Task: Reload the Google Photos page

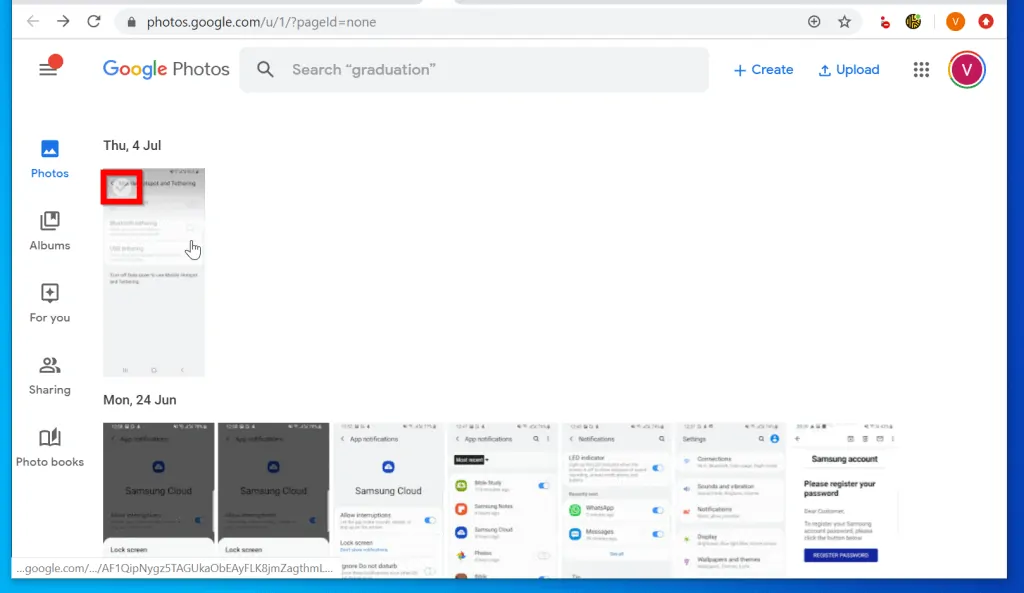Action: point(94,21)
